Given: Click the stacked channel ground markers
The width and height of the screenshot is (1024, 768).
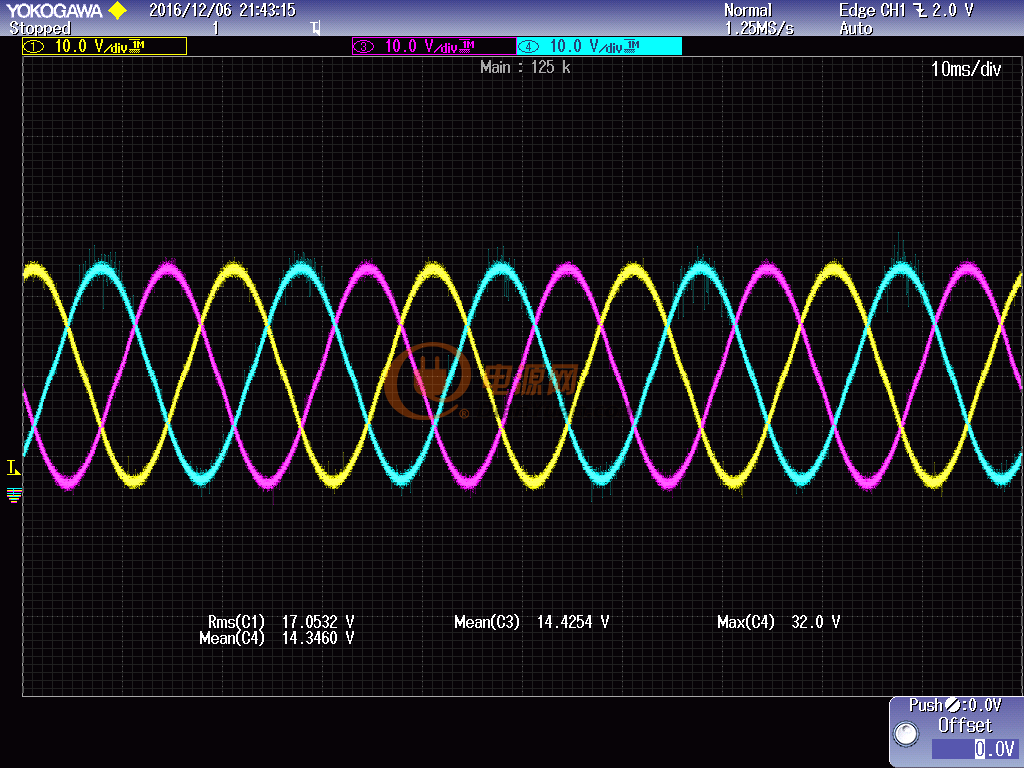Looking at the screenshot, I should (14, 495).
